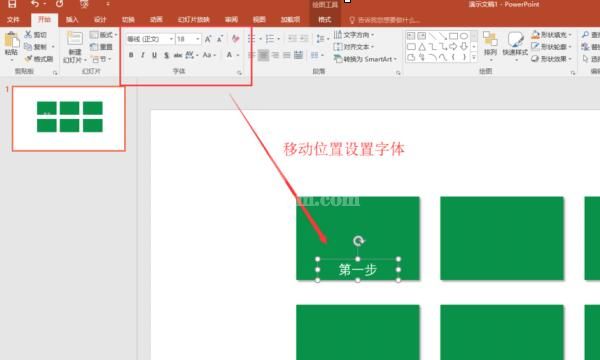Switch to the Animations (动画) tab

pos(156,20)
